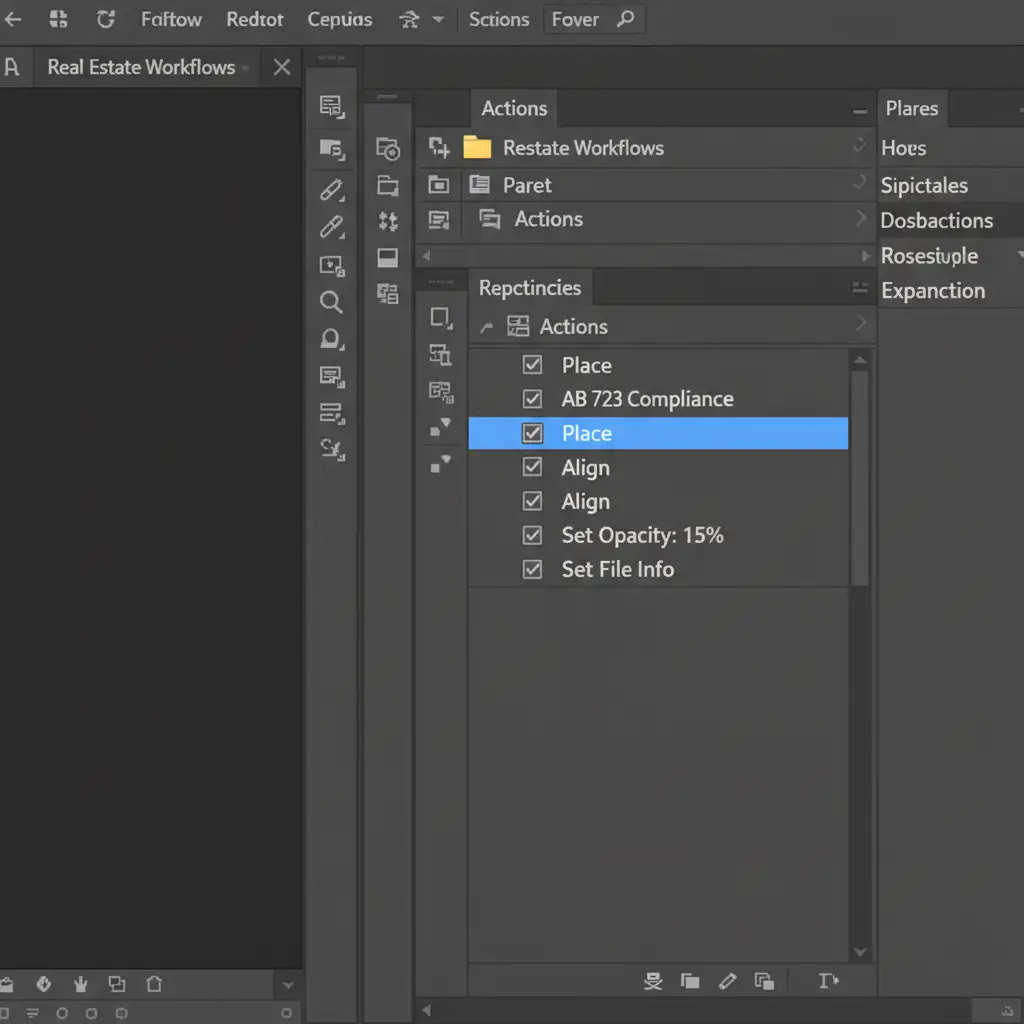Click the actions list vertical scrollbar
This screenshot has width=1024, height=1024.
[859, 480]
